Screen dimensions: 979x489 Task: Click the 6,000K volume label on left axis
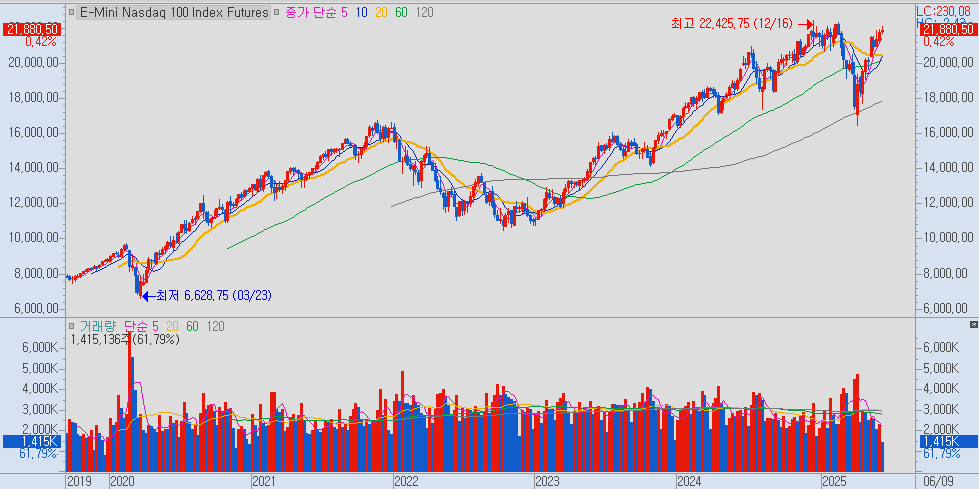coord(41,347)
